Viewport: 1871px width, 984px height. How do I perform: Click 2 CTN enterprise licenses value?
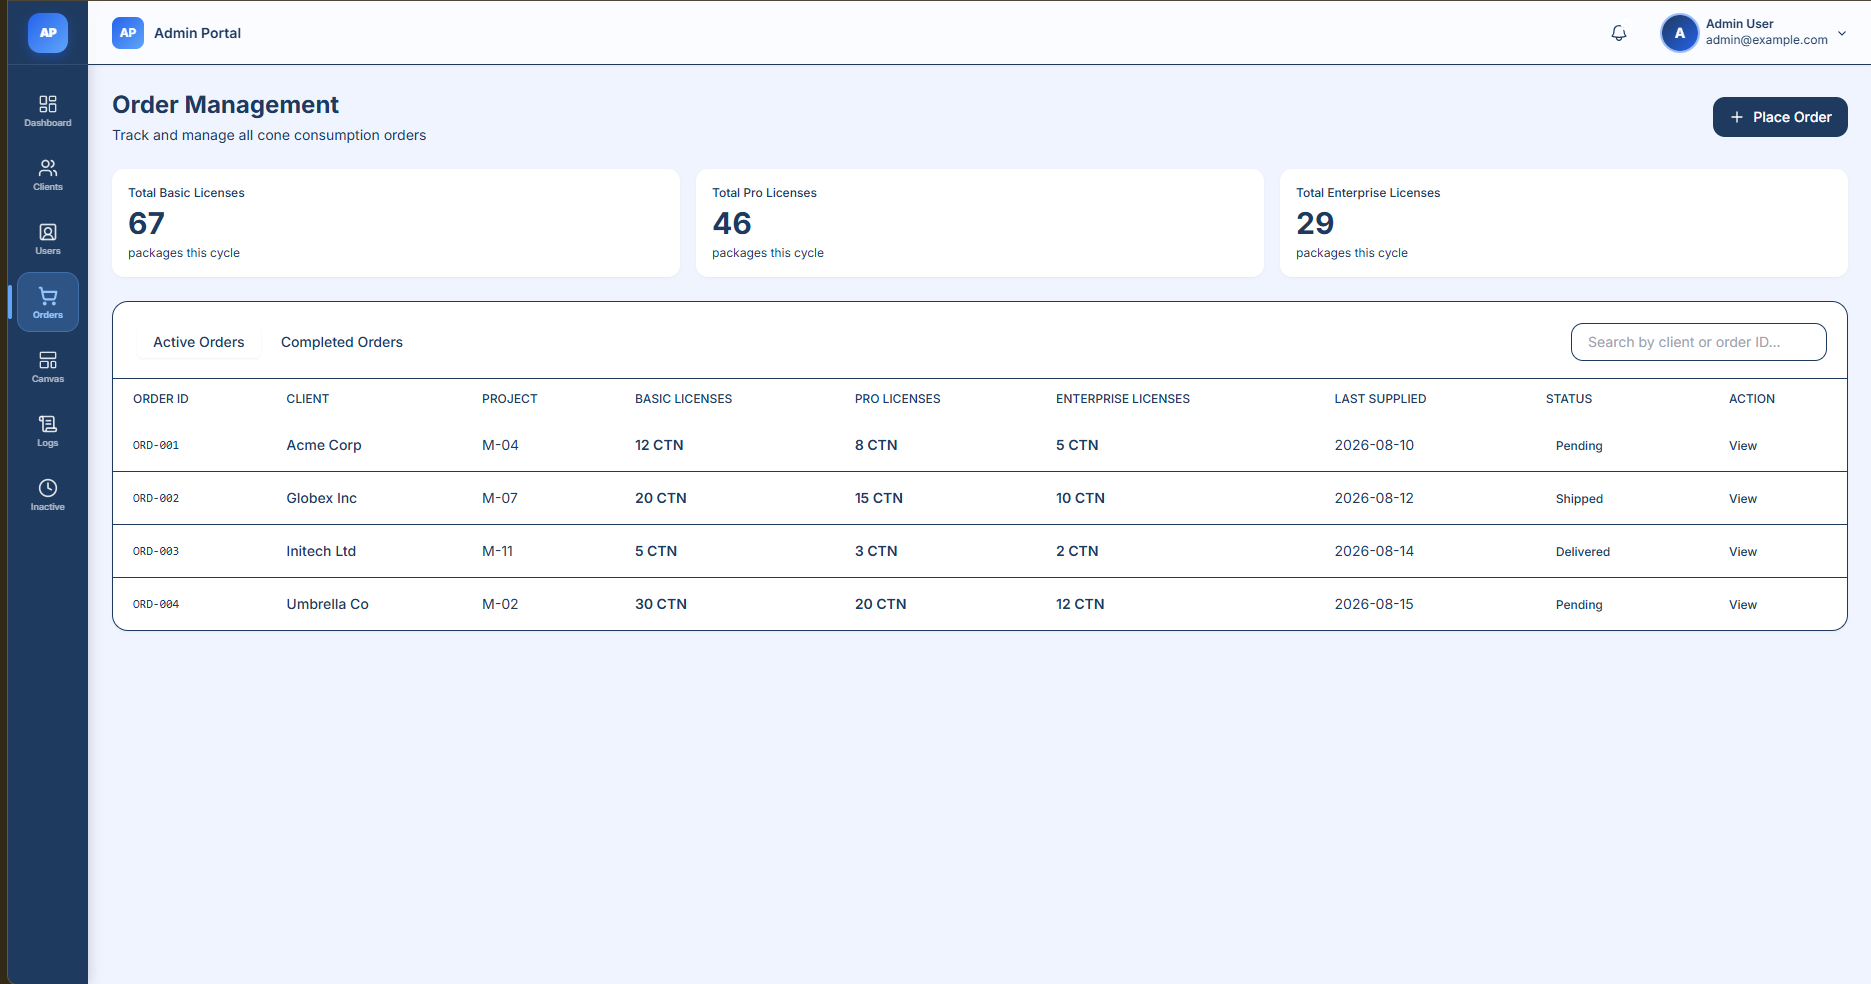tap(1077, 551)
